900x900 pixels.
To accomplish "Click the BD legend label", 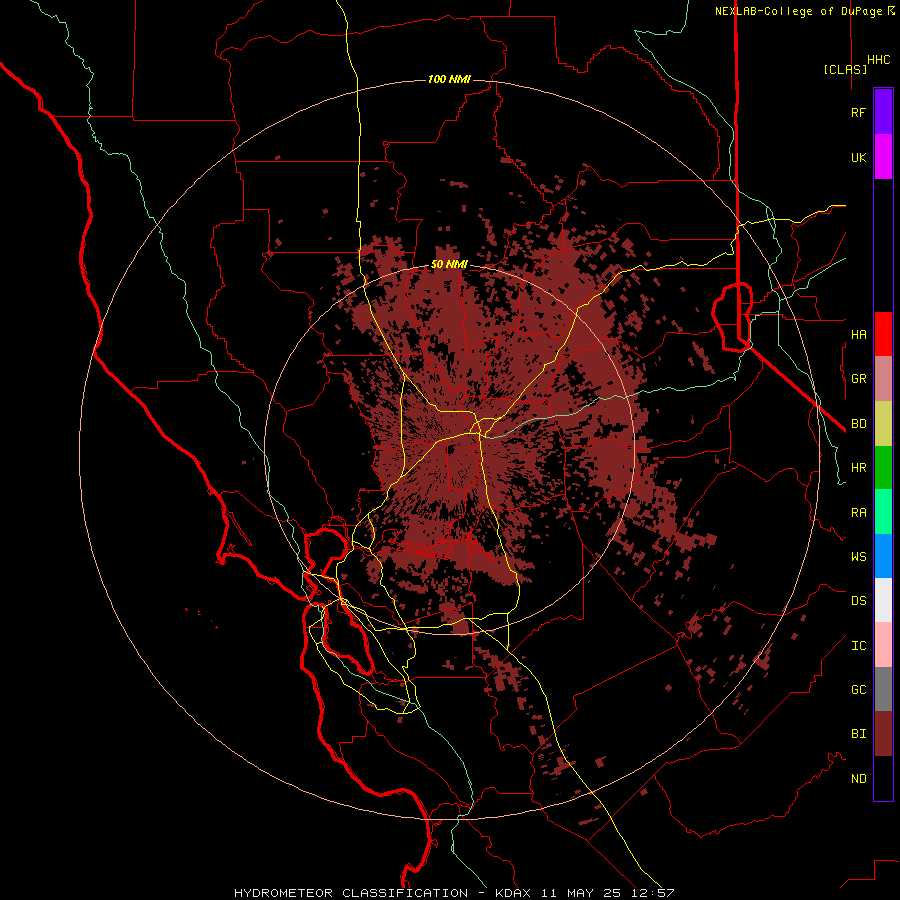I will click(858, 424).
